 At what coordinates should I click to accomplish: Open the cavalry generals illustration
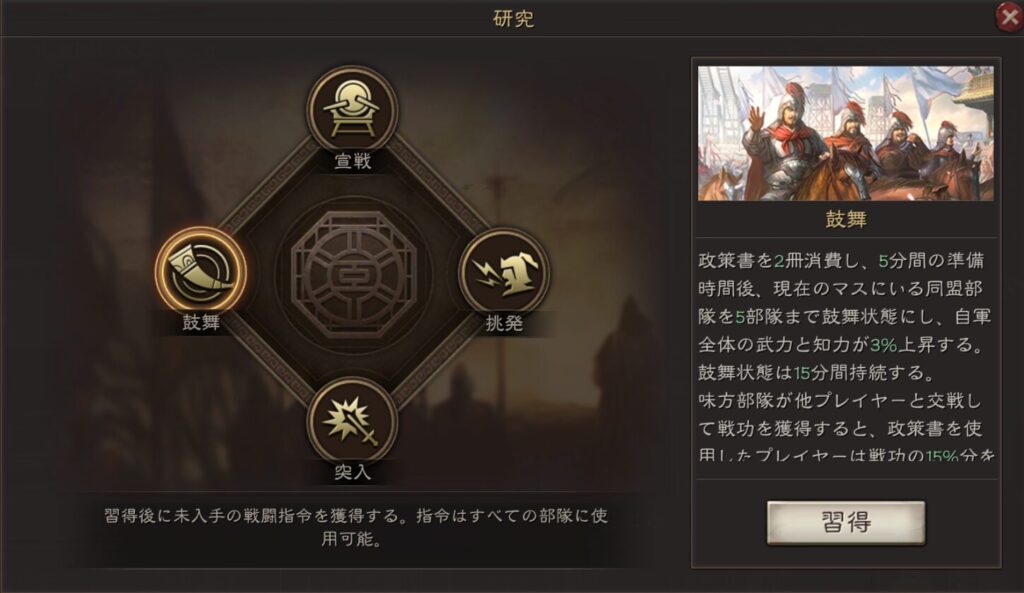click(x=846, y=133)
